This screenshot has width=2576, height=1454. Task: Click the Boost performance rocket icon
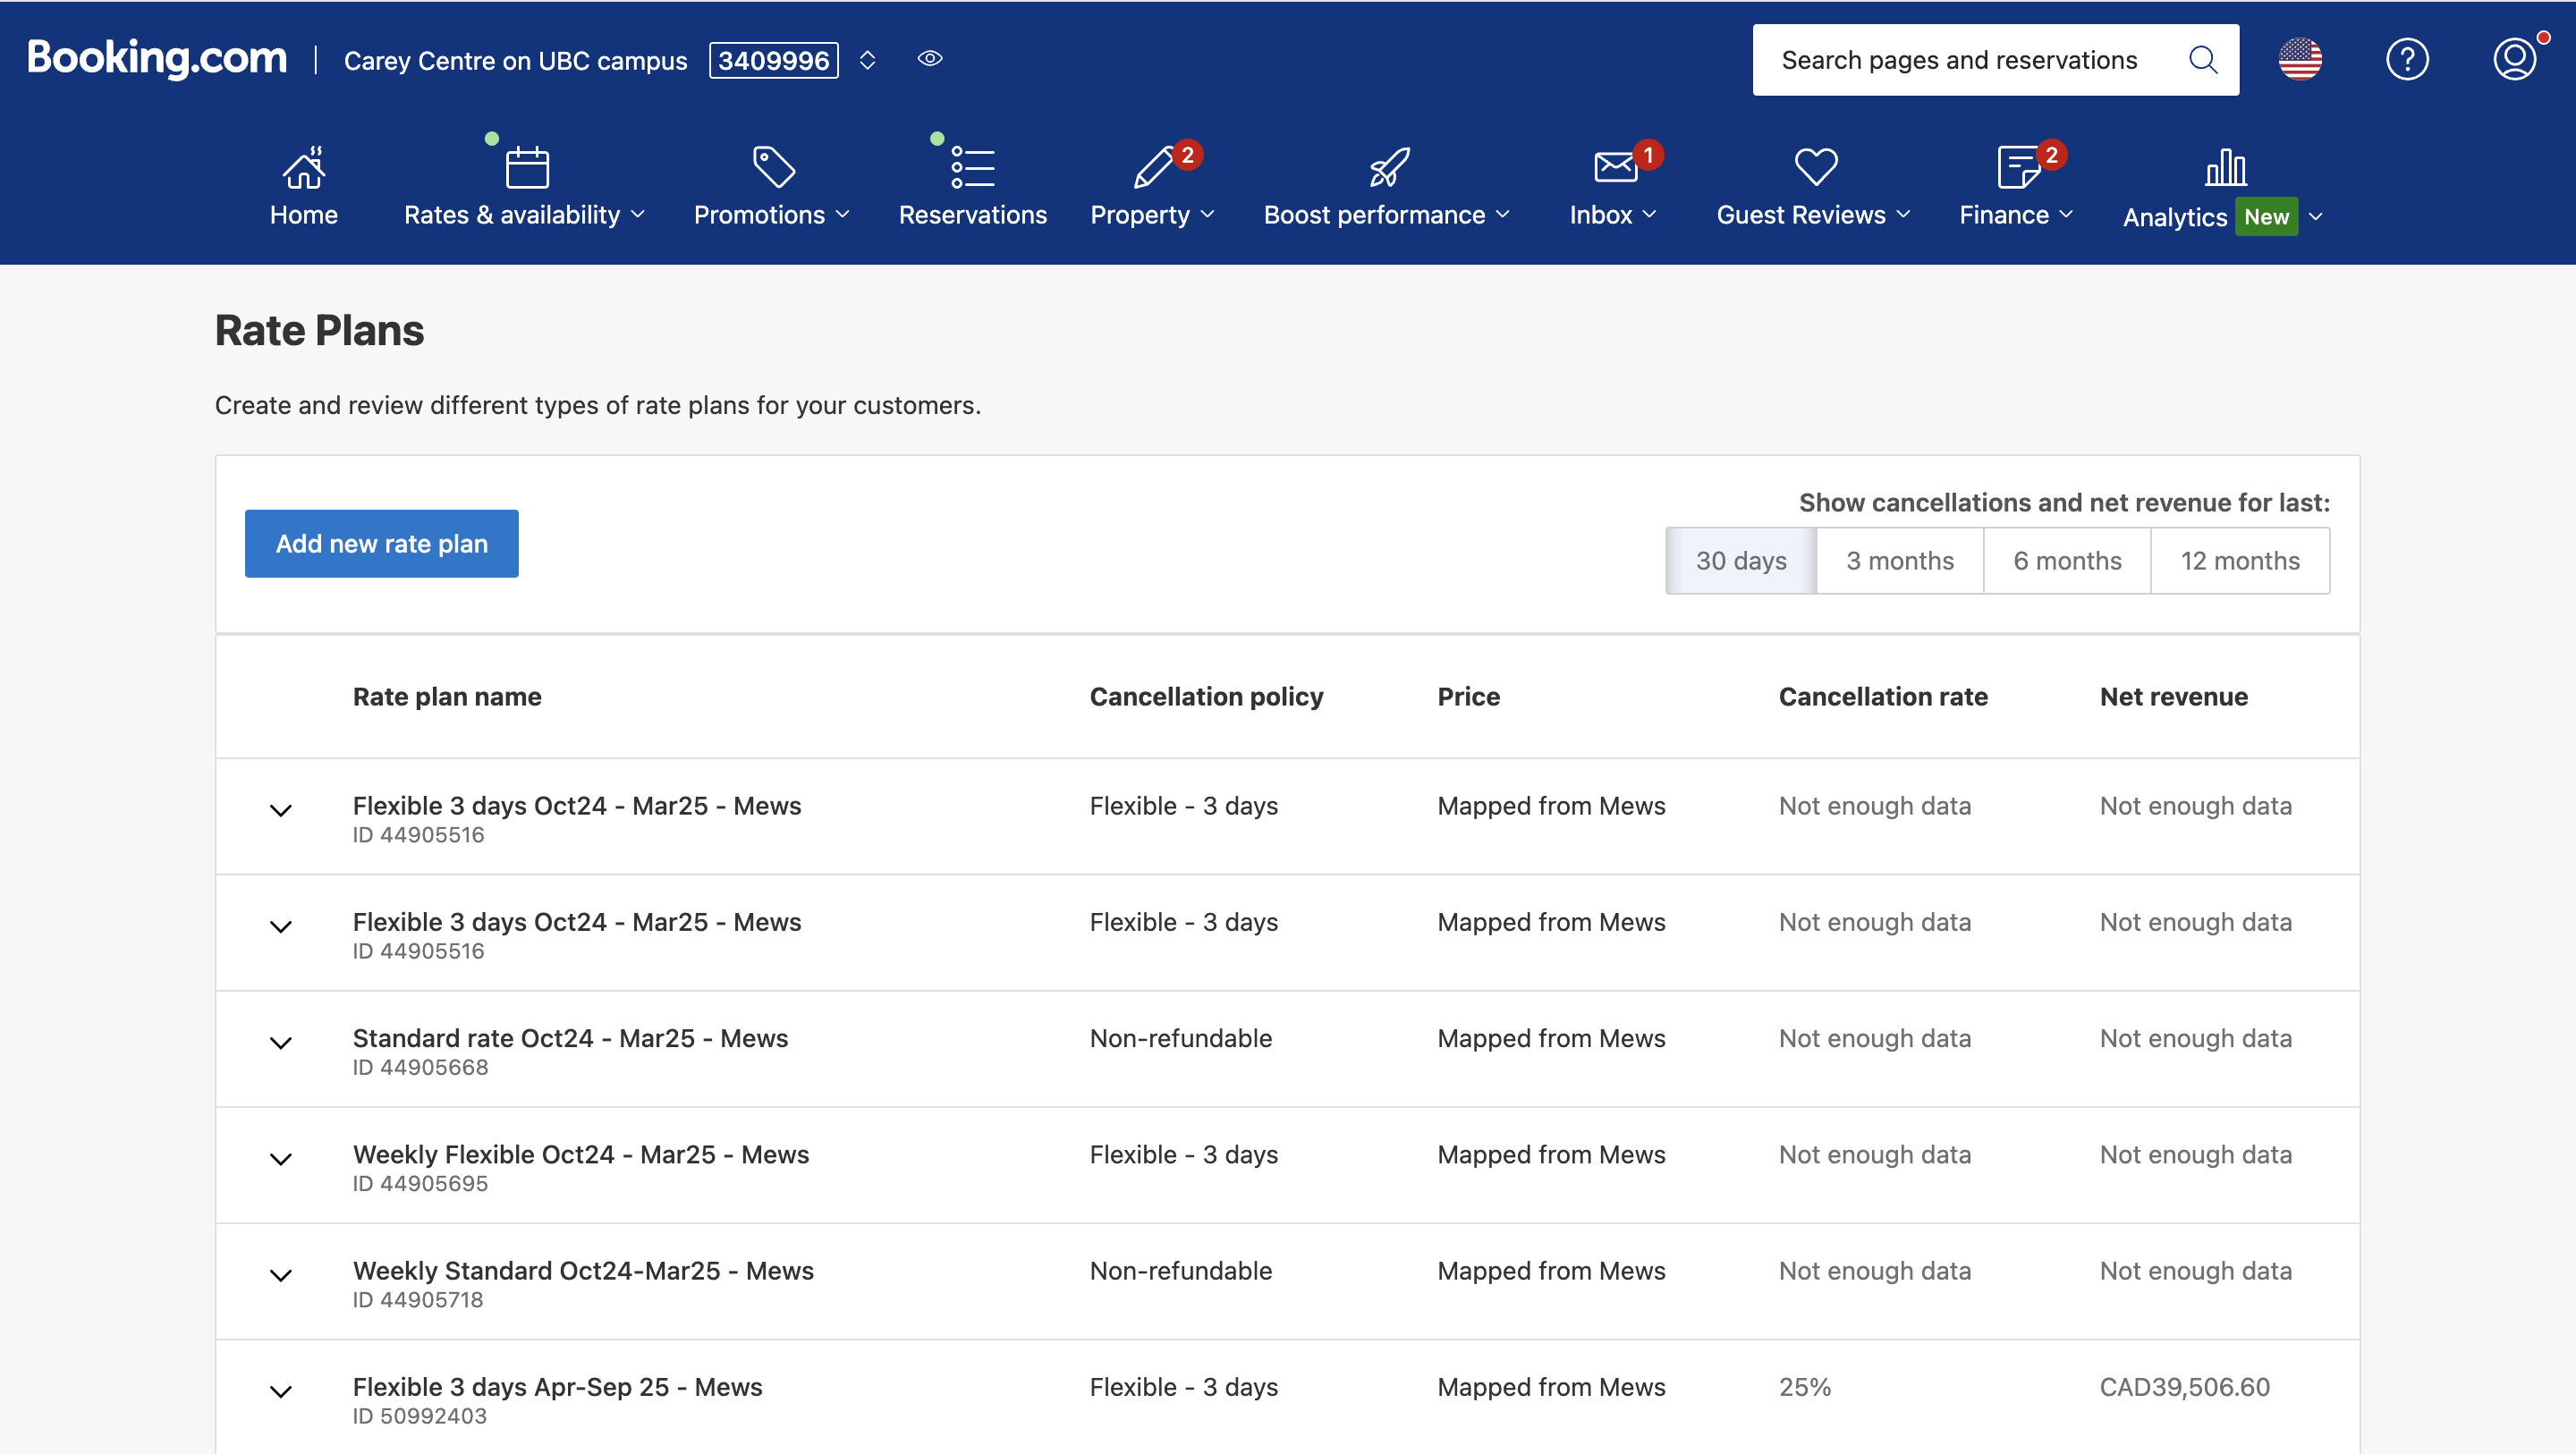1388,167
